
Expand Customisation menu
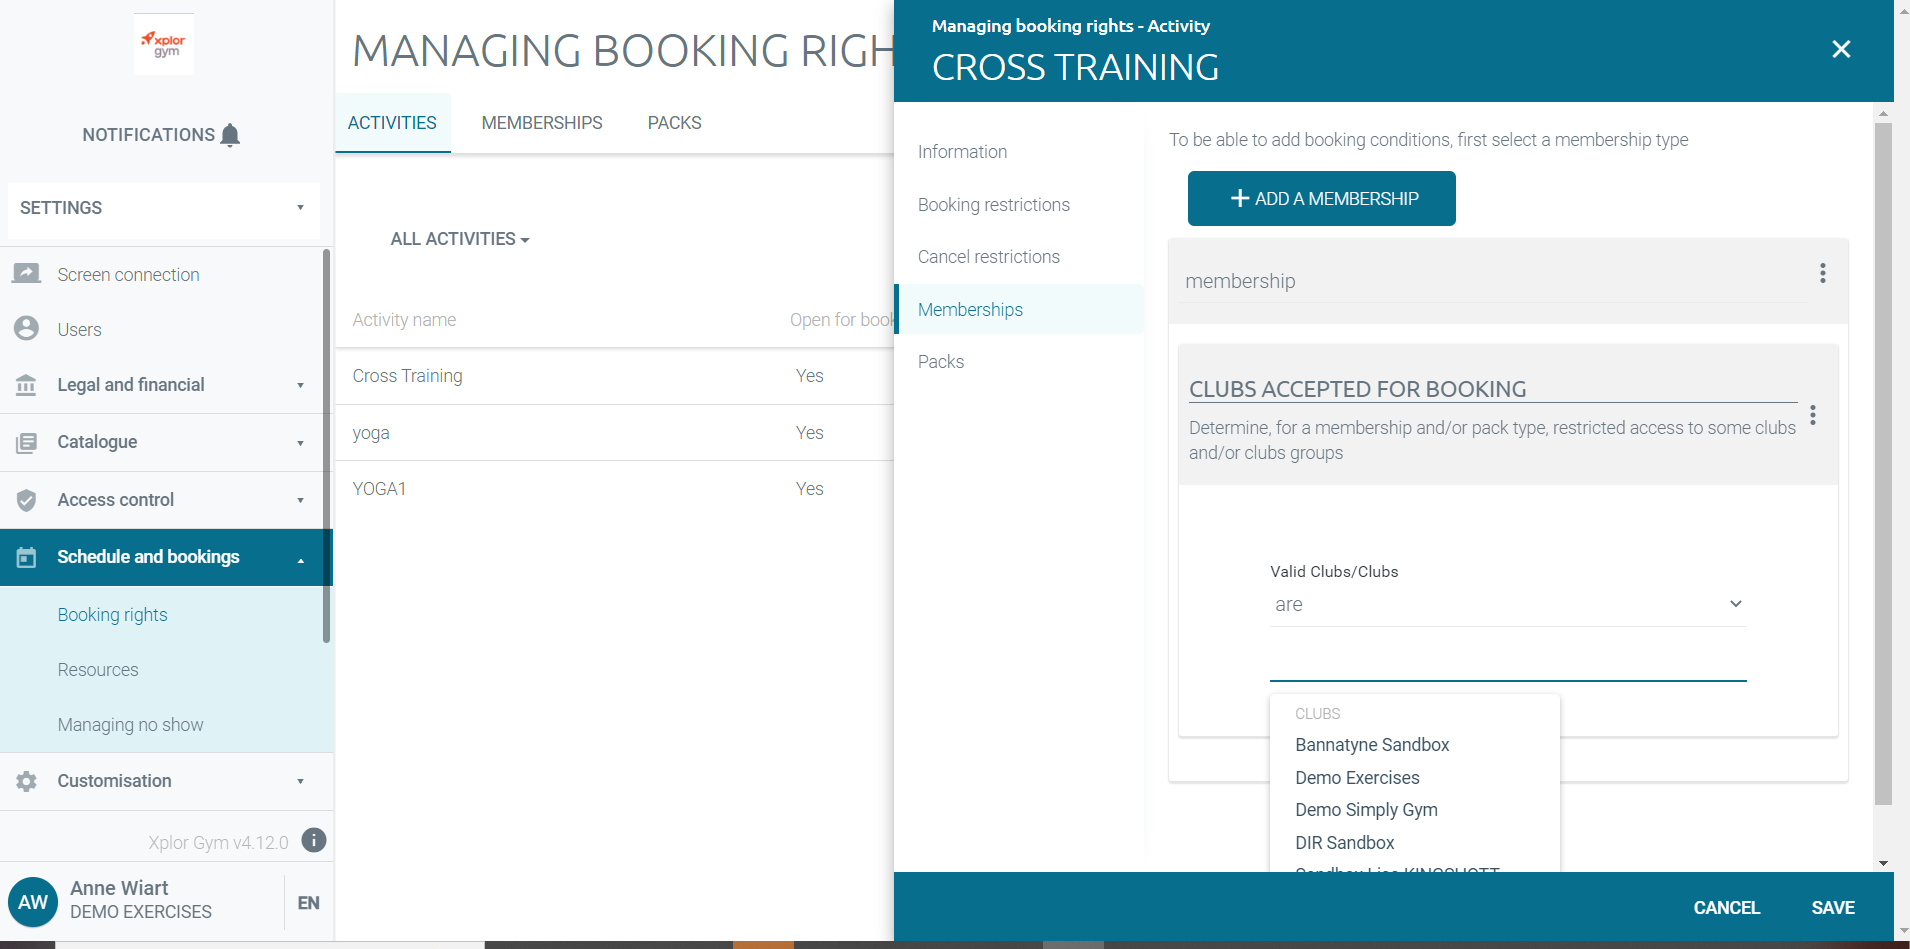coord(300,782)
